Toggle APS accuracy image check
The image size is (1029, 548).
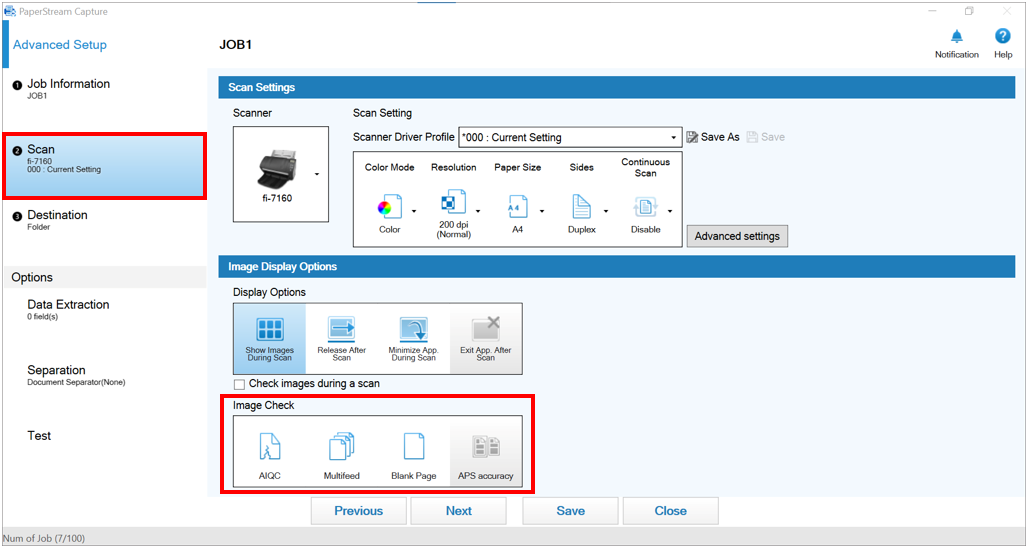486,452
